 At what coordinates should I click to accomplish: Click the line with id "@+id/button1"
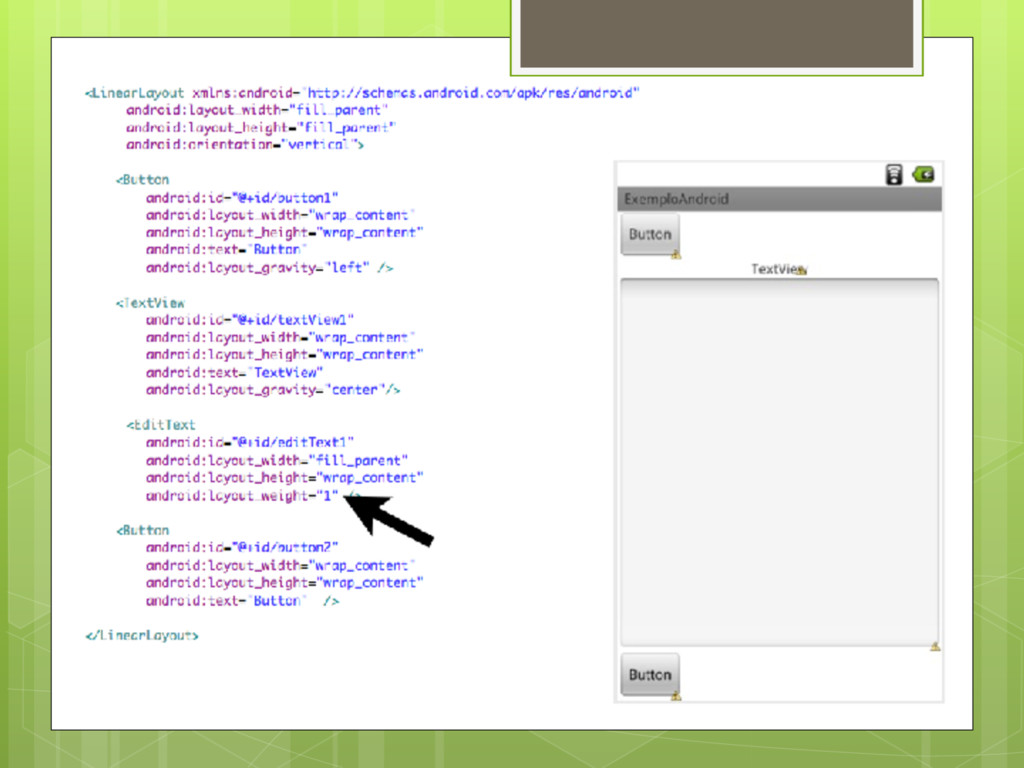pos(242,197)
